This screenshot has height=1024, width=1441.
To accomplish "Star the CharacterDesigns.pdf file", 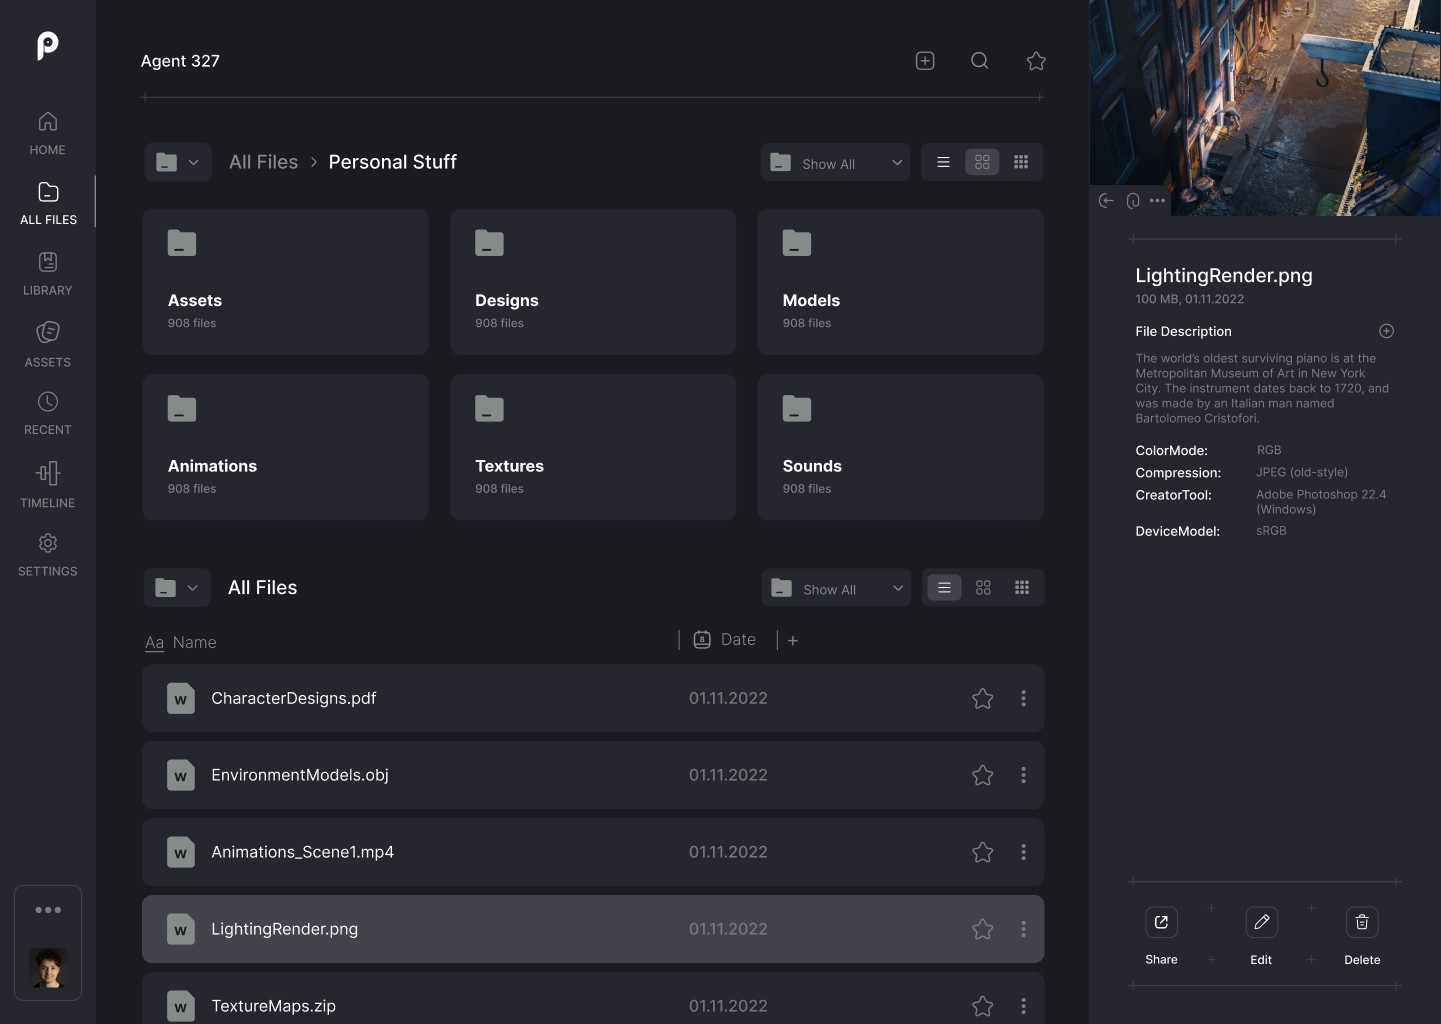I will 982,699.
